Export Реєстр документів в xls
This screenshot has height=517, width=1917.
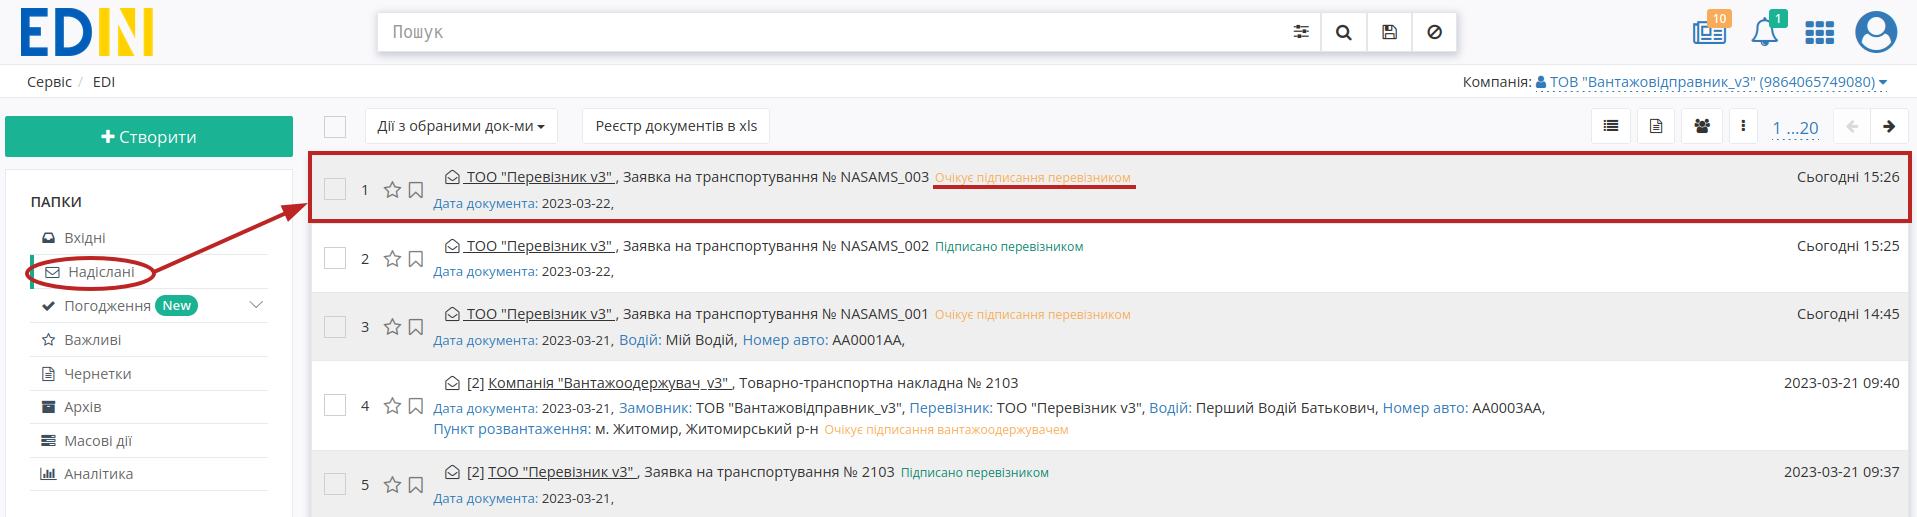pos(676,126)
